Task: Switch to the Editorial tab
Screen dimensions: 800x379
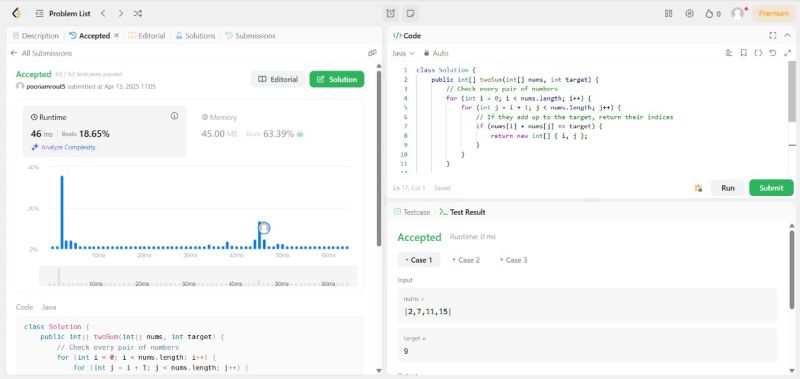Action: (x=147, y=36)
